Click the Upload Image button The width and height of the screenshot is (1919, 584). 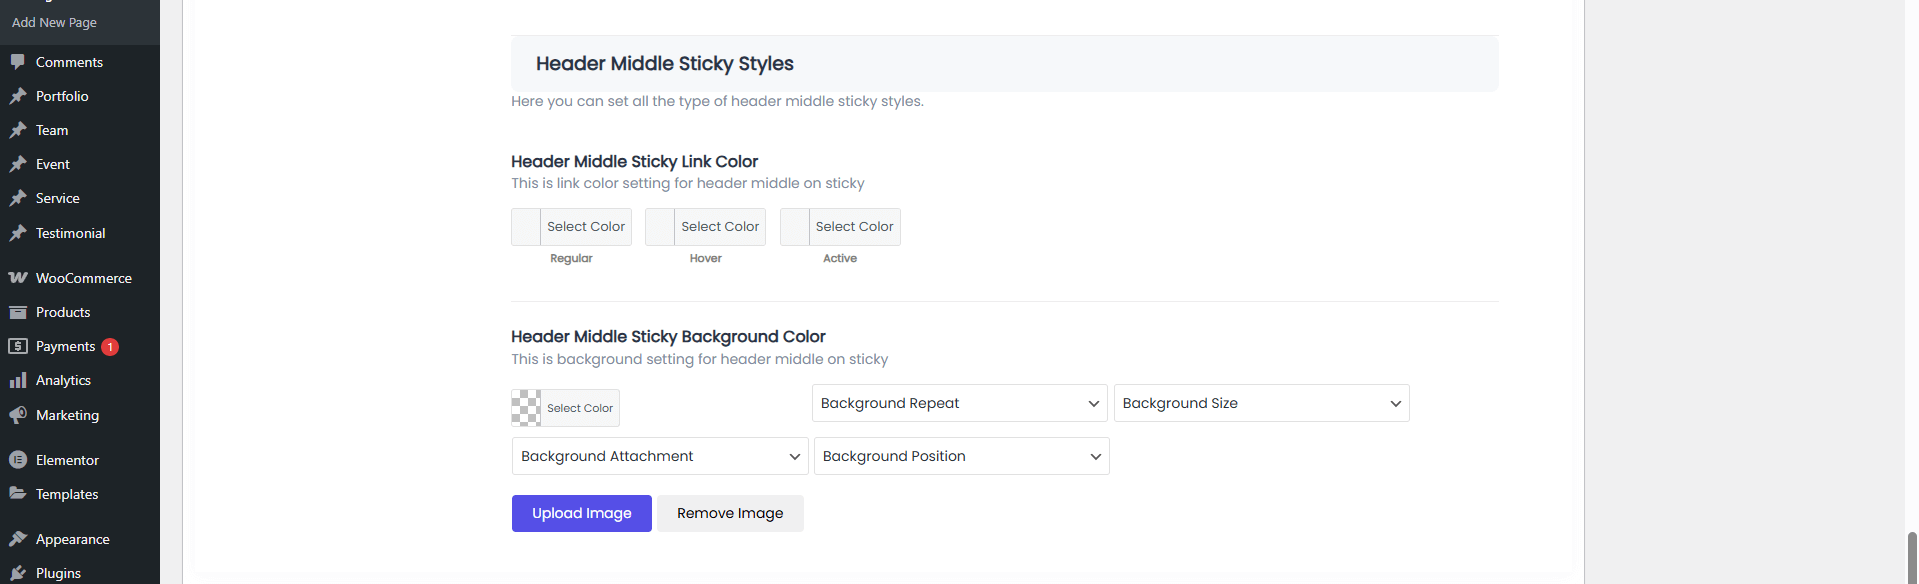581,513
